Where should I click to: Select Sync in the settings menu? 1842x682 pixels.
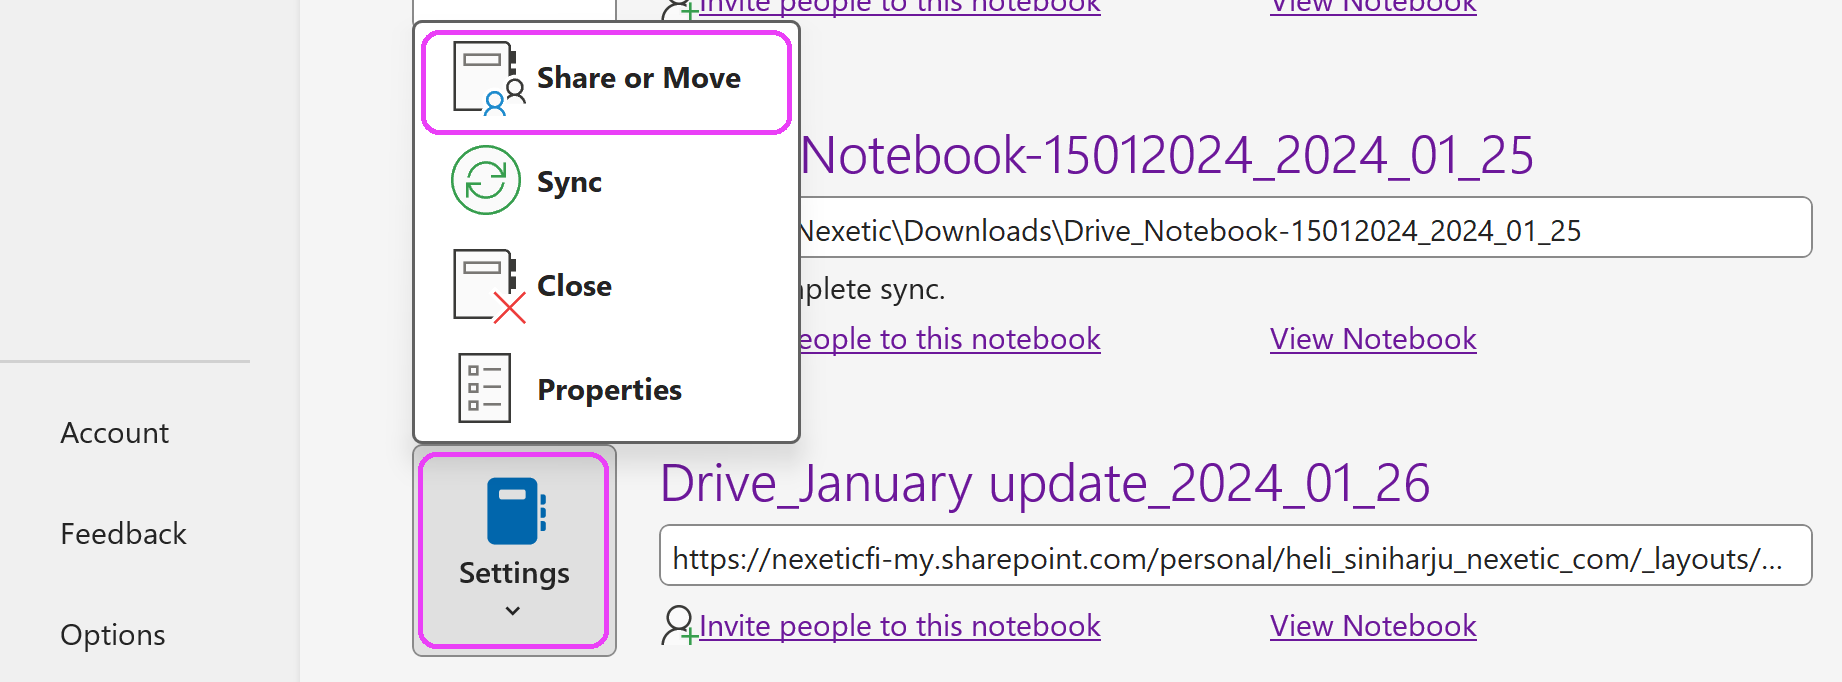tap(606, 182)
